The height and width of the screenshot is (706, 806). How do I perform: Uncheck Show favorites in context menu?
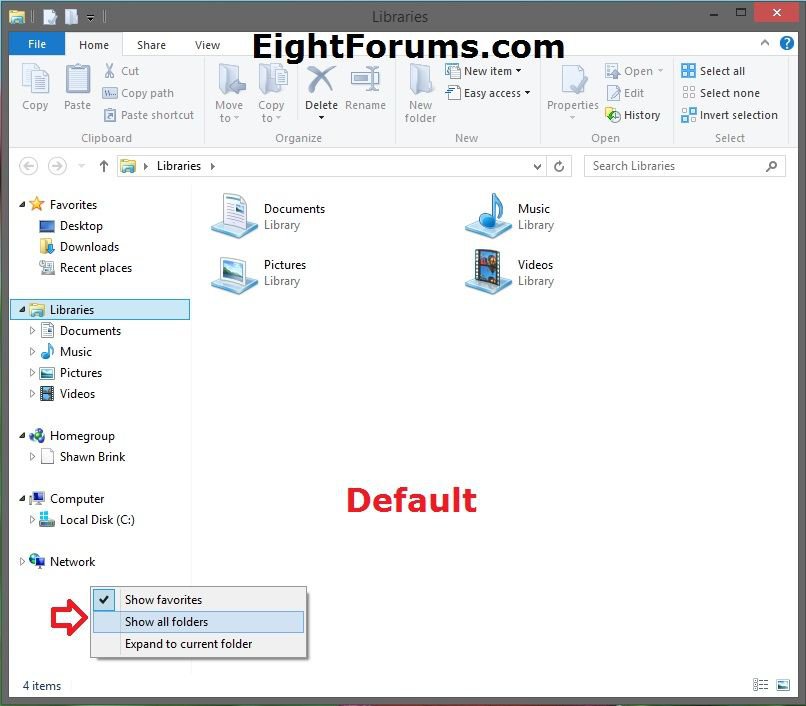click(x=163, y=600)
